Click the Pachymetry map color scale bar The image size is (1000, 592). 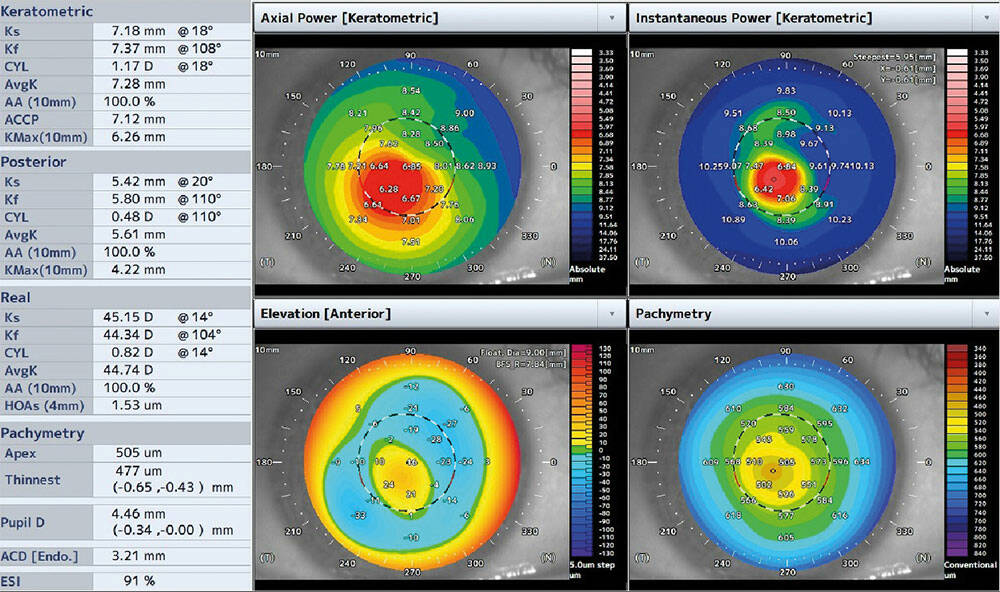[954, 450]
